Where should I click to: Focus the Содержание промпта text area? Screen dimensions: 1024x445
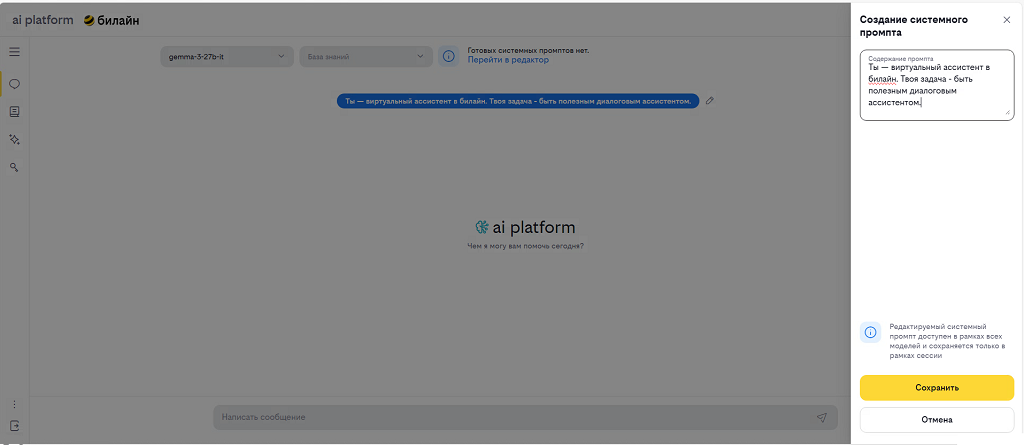point(936,86)
